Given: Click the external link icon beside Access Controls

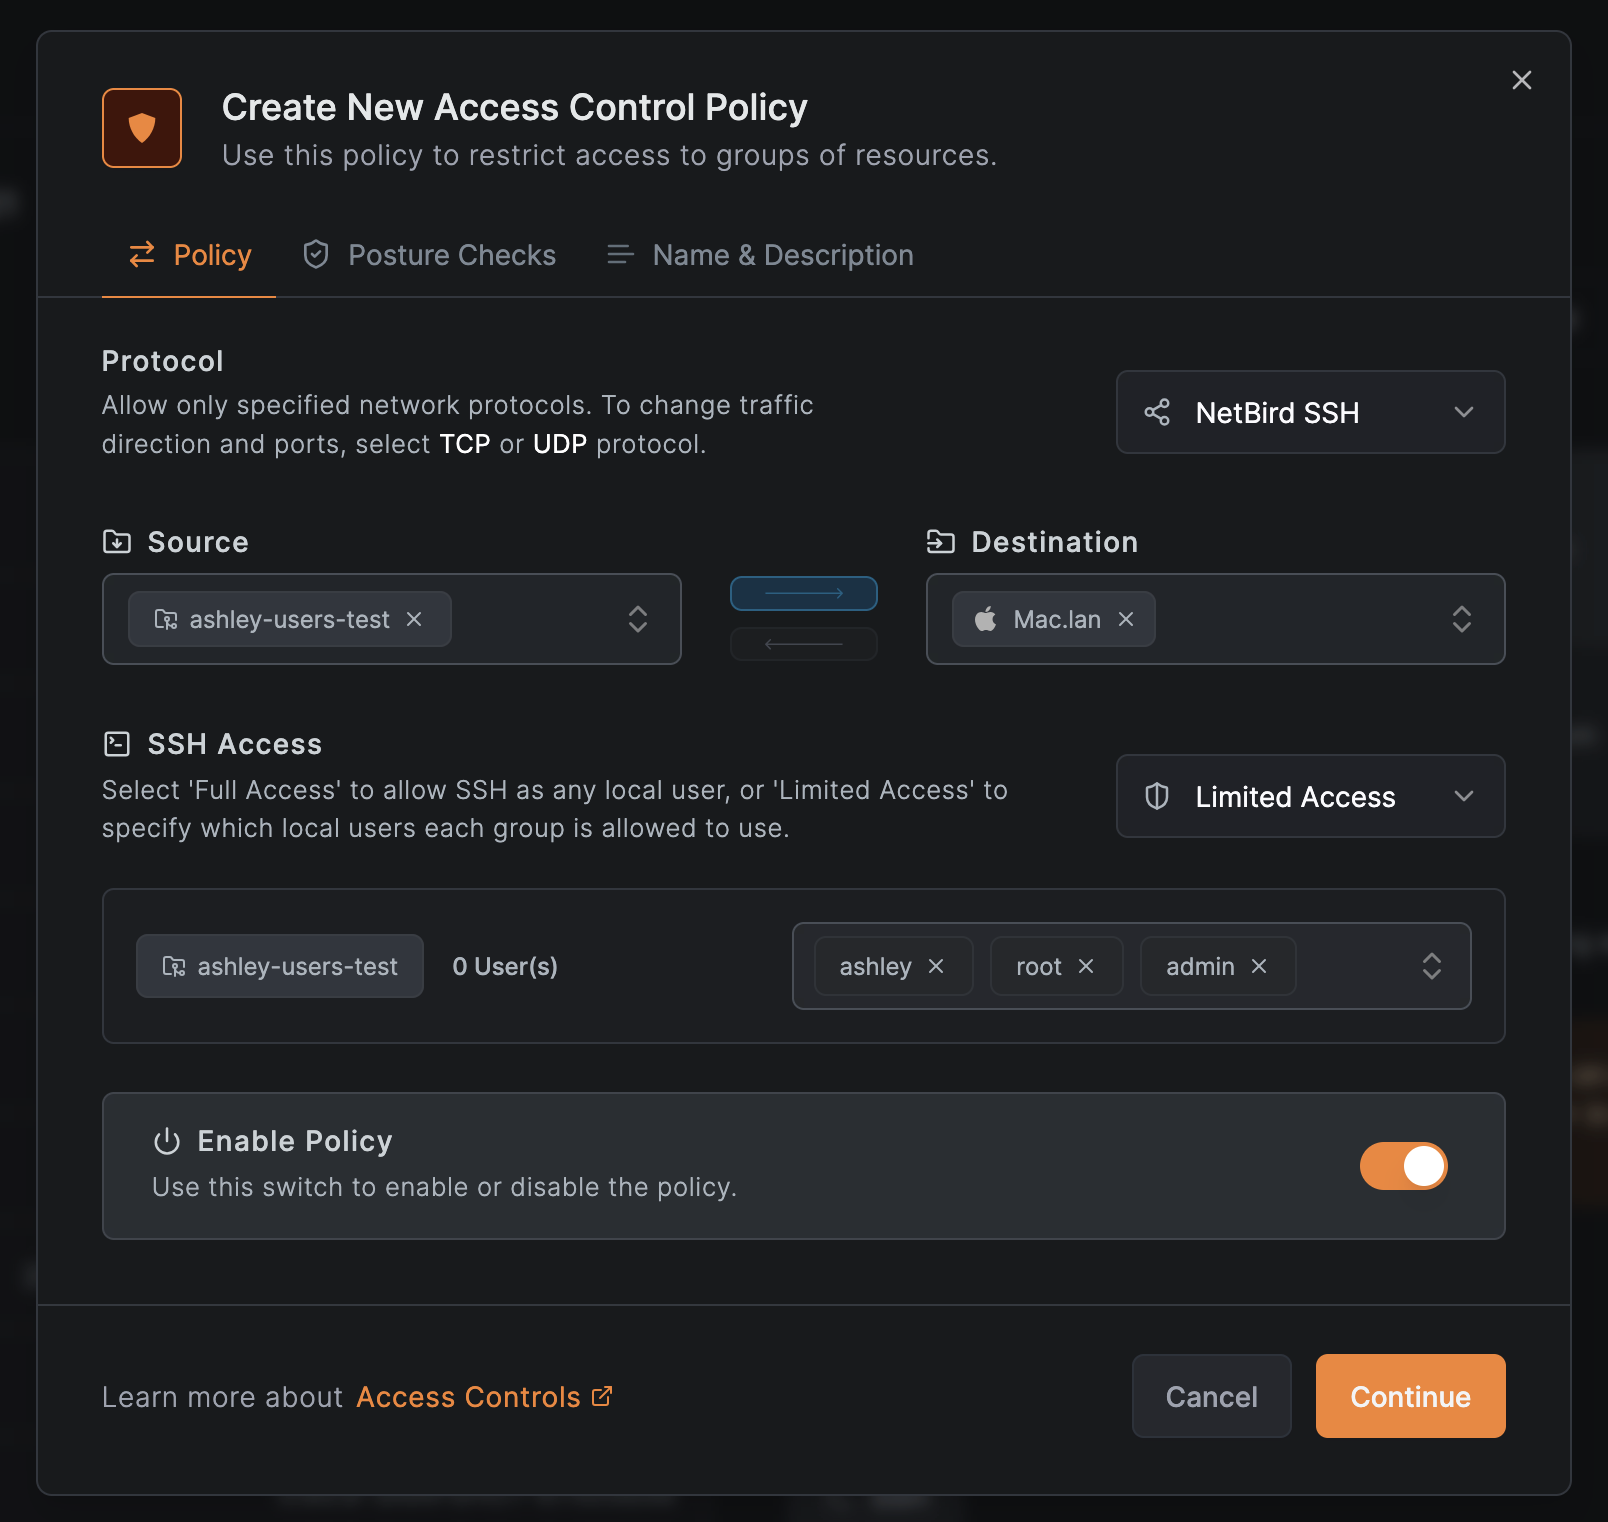Looking at the screenshot, I should tap(602, 1396).
